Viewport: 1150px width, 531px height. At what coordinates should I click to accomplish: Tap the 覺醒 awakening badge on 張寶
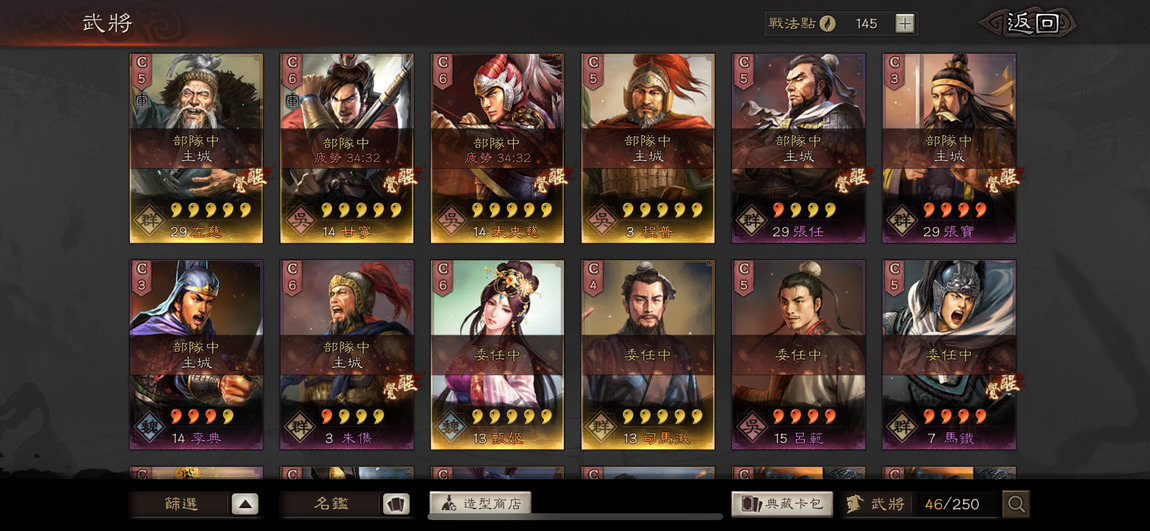click(1003, 178)
